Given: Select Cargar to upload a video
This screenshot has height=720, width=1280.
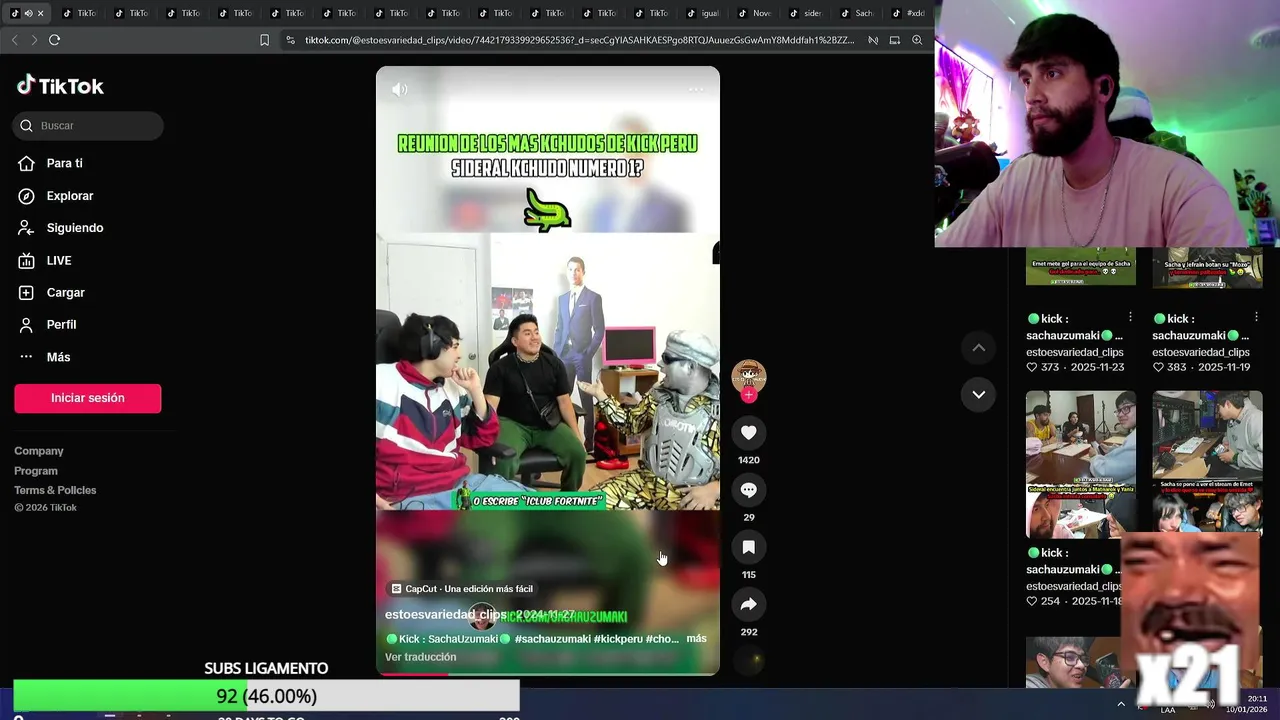Looking at the screenshot, I should [51, 292].
